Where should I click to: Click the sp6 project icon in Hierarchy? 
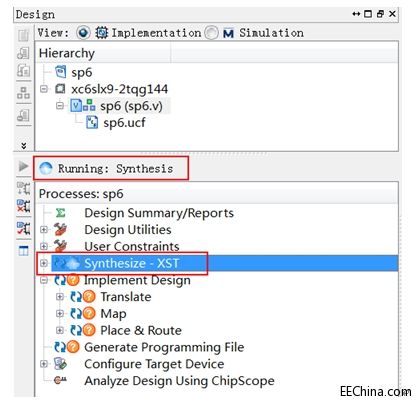(x=60, y=72)
